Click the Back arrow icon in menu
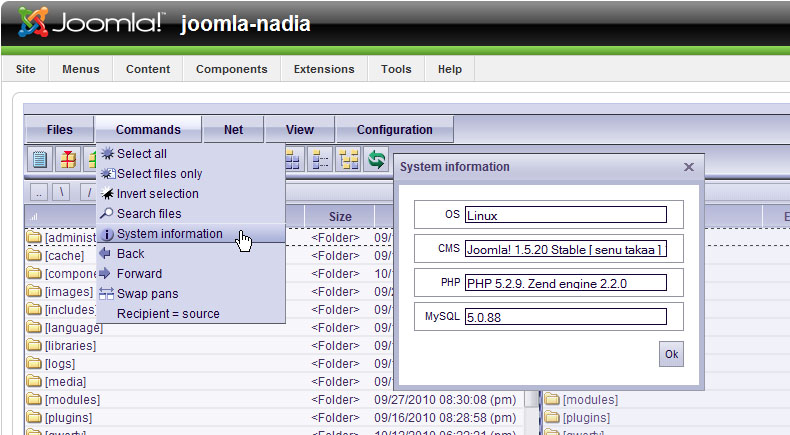This screenshot has height=435, width=790. (105, 253)
